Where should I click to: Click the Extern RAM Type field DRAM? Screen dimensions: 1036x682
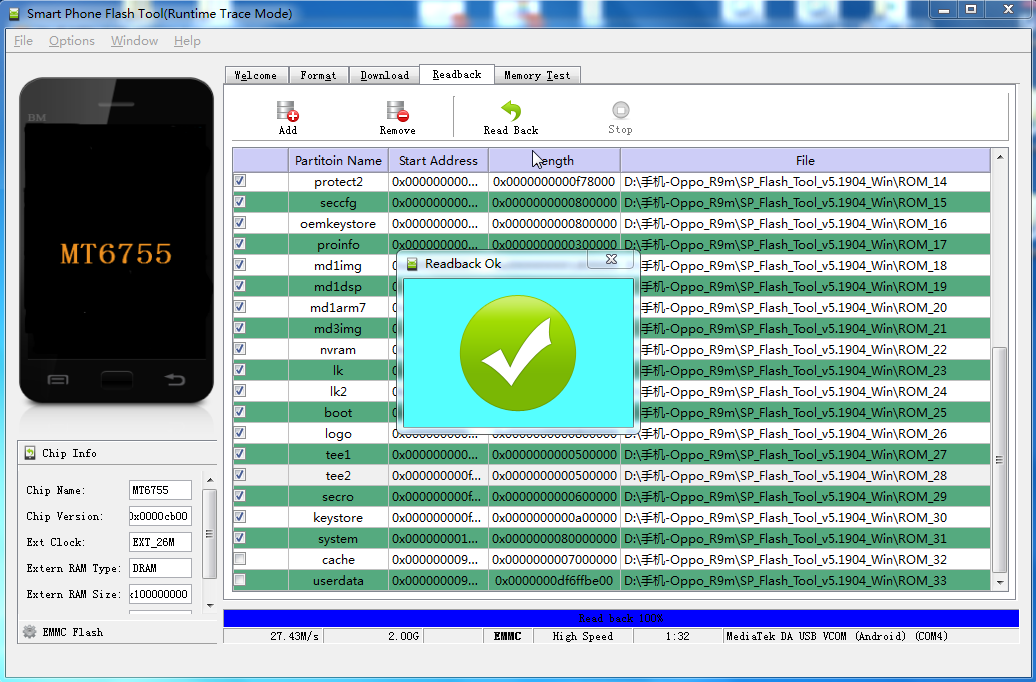click(161, 568)
